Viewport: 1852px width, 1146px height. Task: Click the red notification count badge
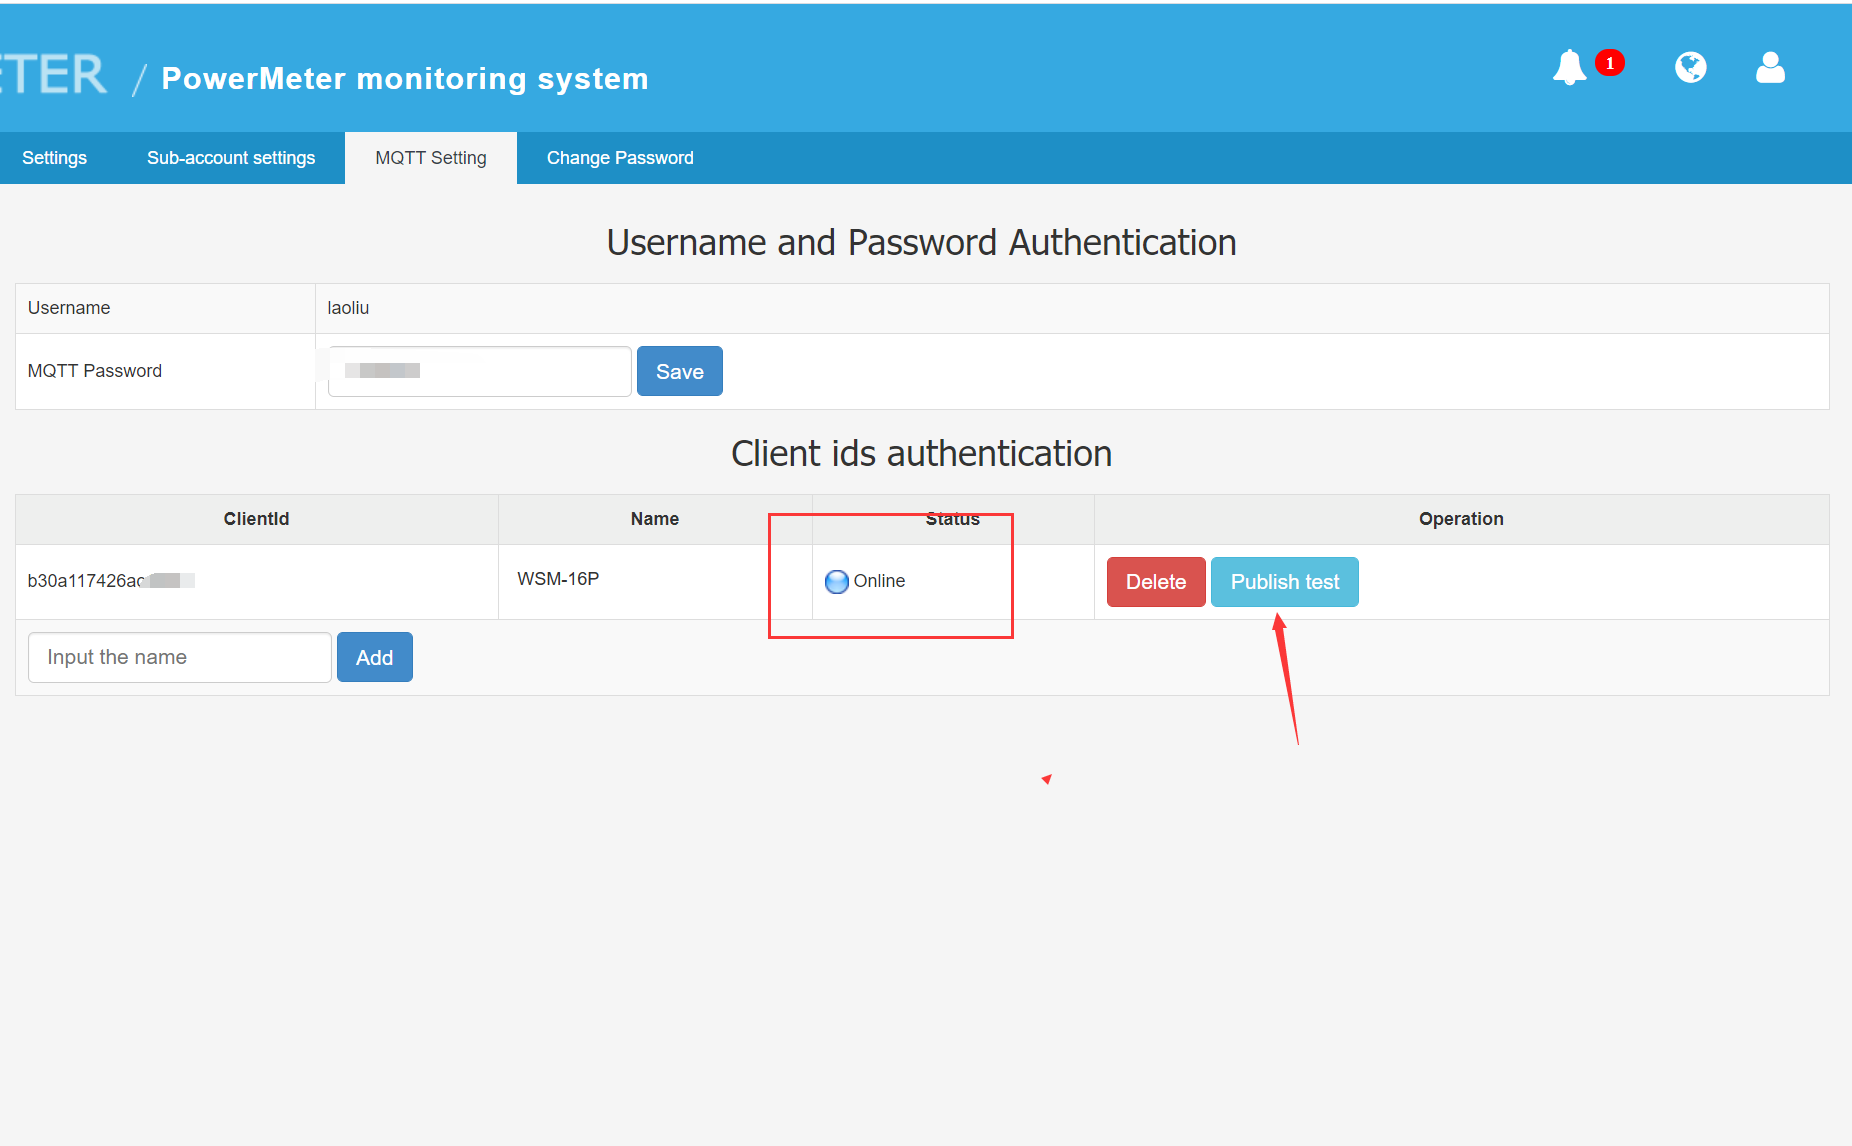[x=1609, y=63]
